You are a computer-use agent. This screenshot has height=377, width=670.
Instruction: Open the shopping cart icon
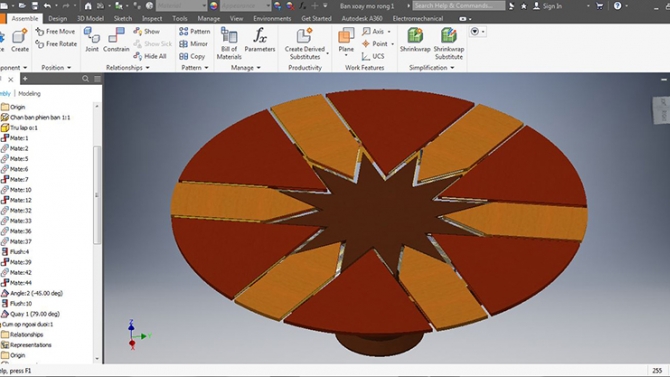[599, 6]
